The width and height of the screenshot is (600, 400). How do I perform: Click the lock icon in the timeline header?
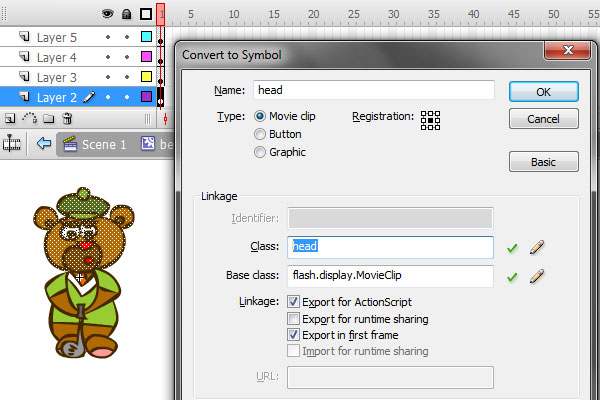tap(126, 14)
